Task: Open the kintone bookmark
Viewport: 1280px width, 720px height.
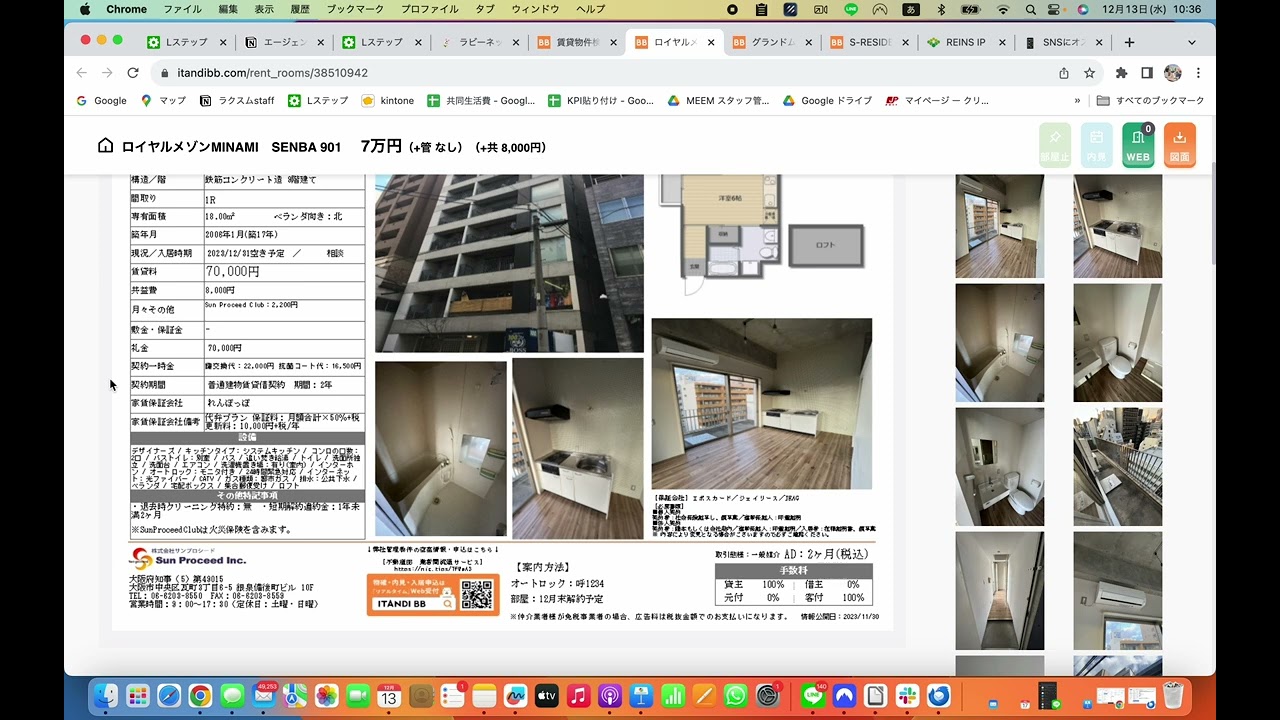Action: coord(388,100)
